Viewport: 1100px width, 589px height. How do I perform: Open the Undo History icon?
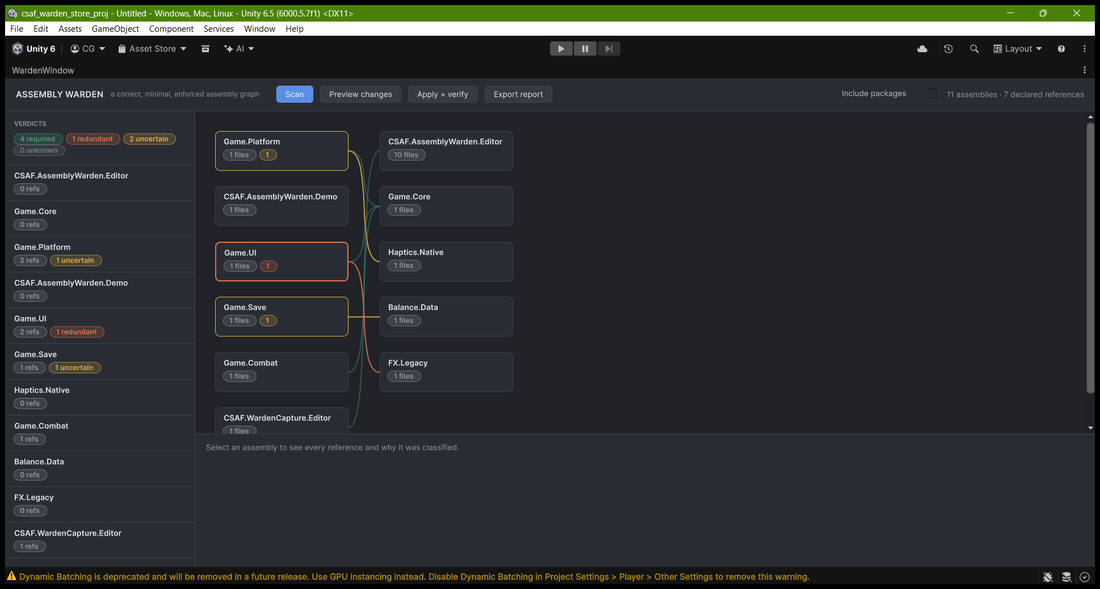pyautogui.click(x=948, y=48)
